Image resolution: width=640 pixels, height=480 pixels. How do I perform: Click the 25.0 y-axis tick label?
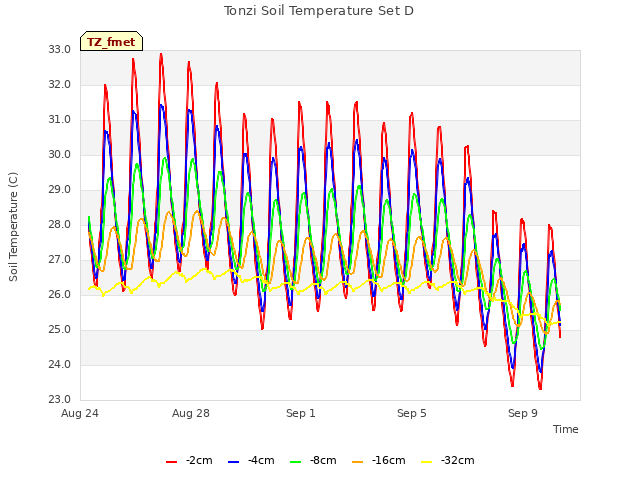point(59,329)
